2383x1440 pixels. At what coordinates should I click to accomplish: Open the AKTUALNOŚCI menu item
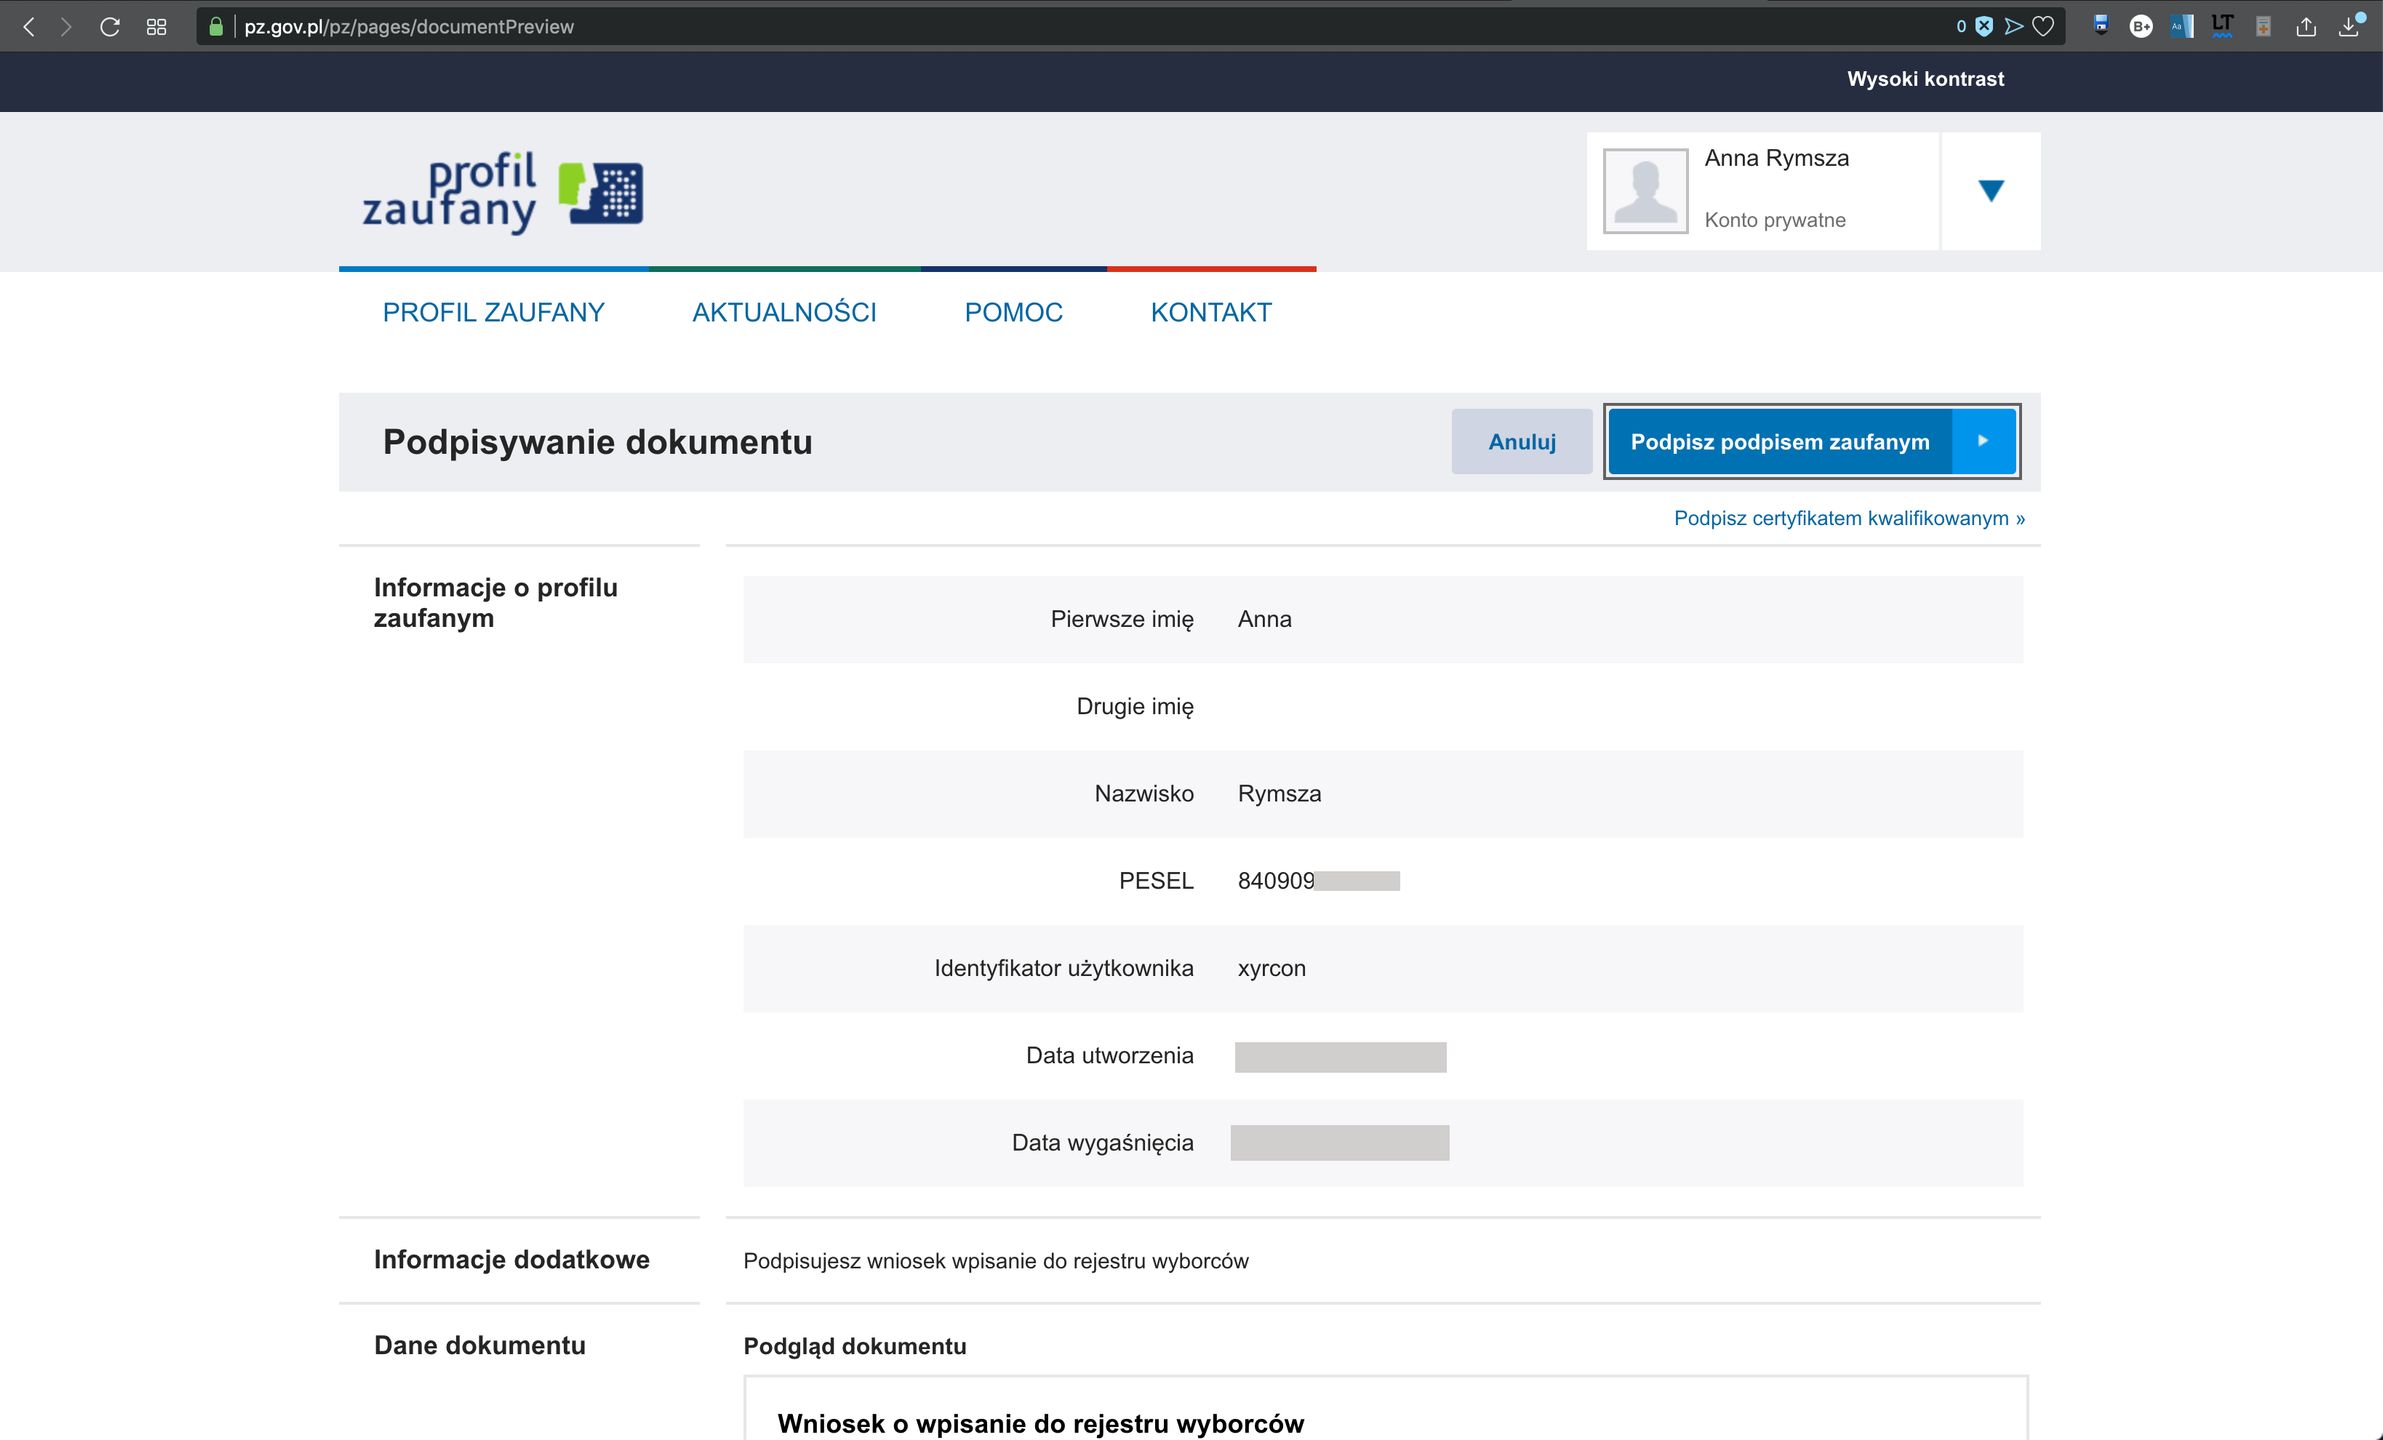tap(784, 313)
